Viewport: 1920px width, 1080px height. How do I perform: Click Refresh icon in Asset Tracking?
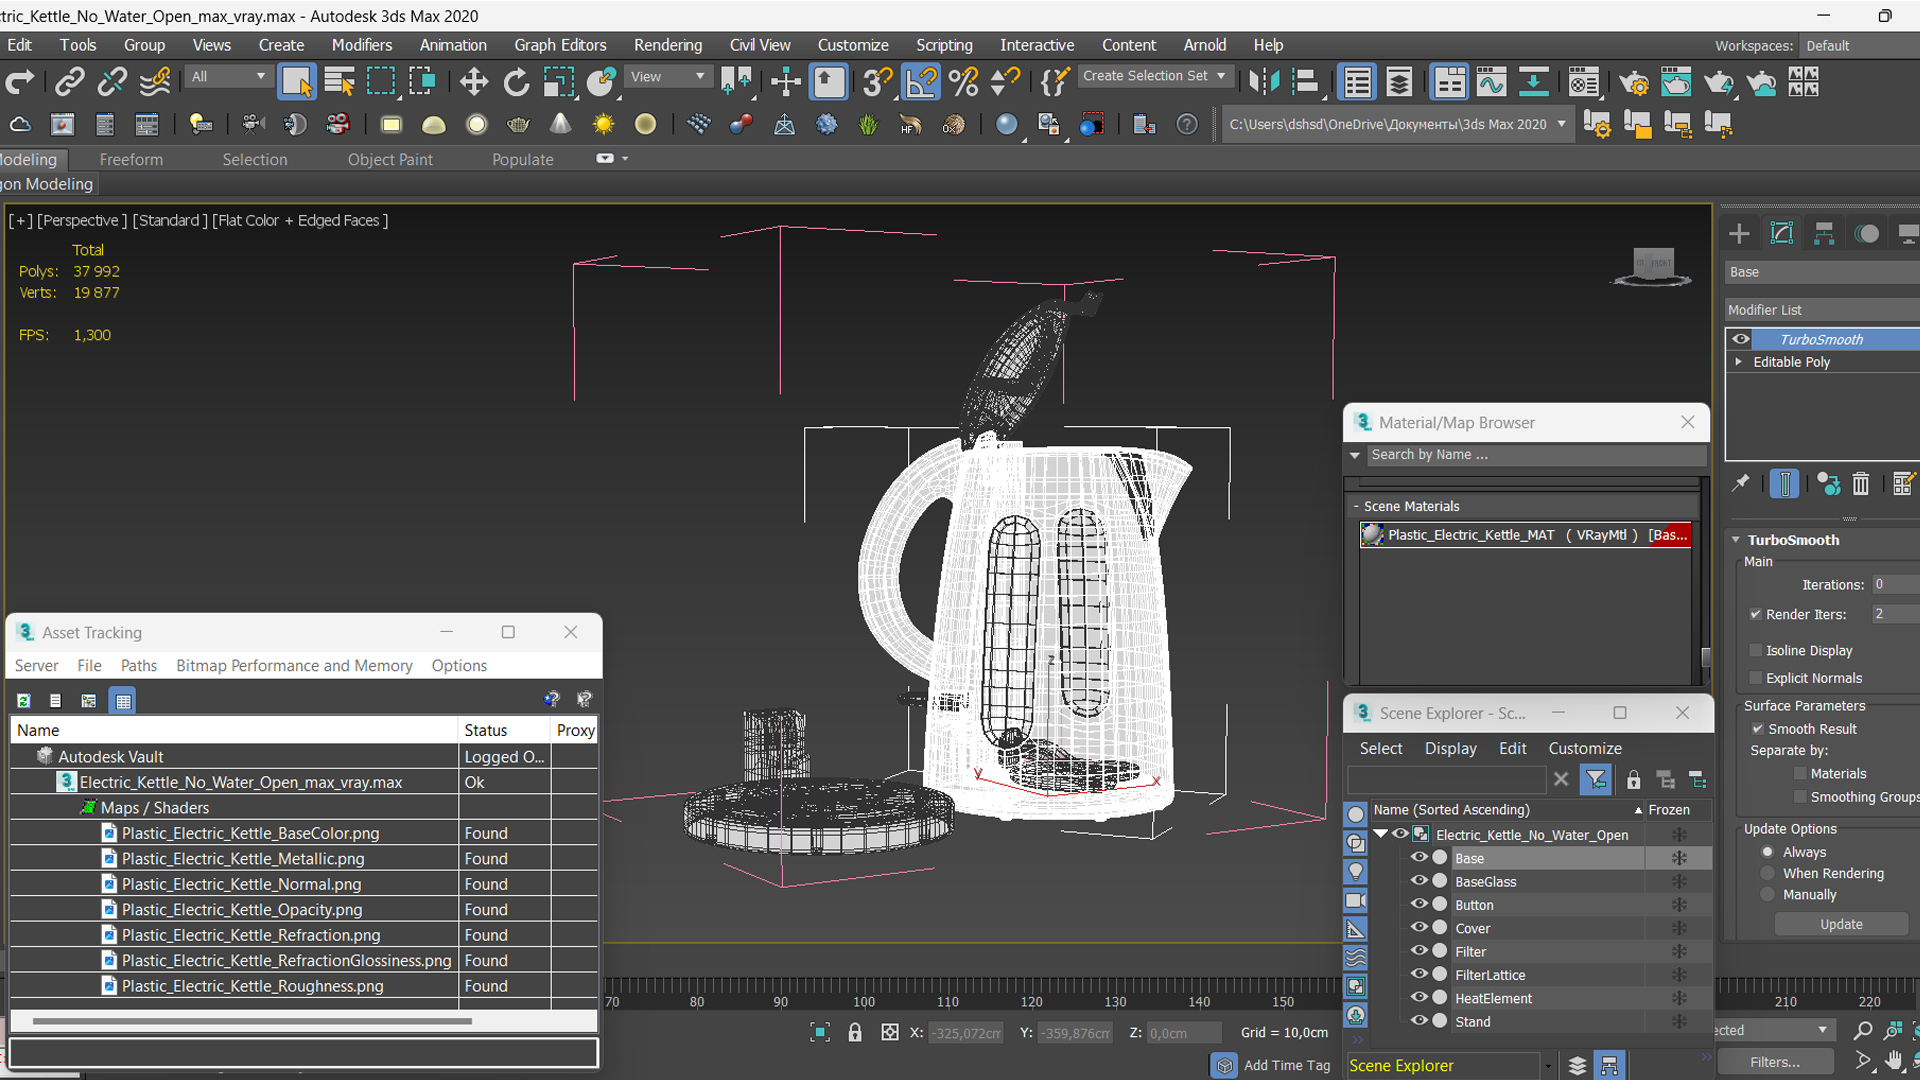(x=24, y=701)
